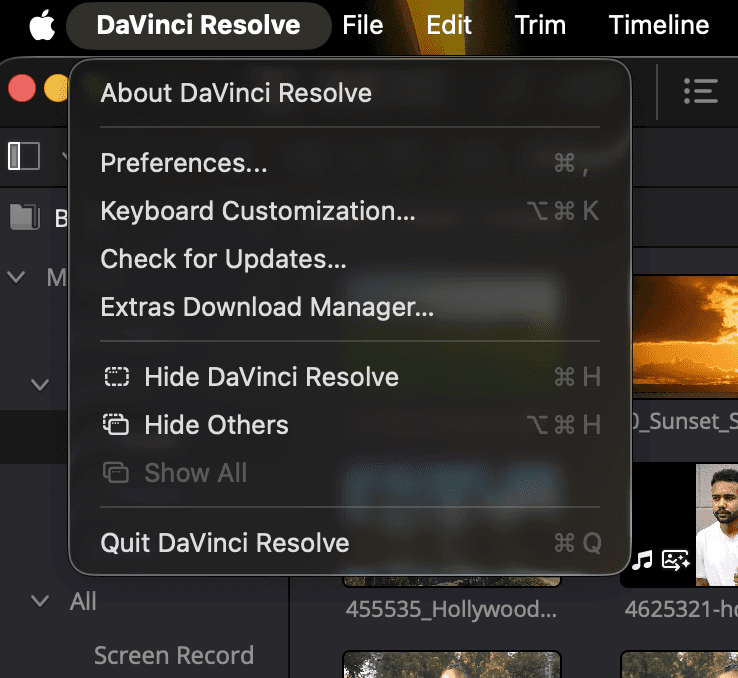Open the Timeline menu
The height and width of the screenshot is (678, 738).
pyautogui.click(x=658, y=25)
